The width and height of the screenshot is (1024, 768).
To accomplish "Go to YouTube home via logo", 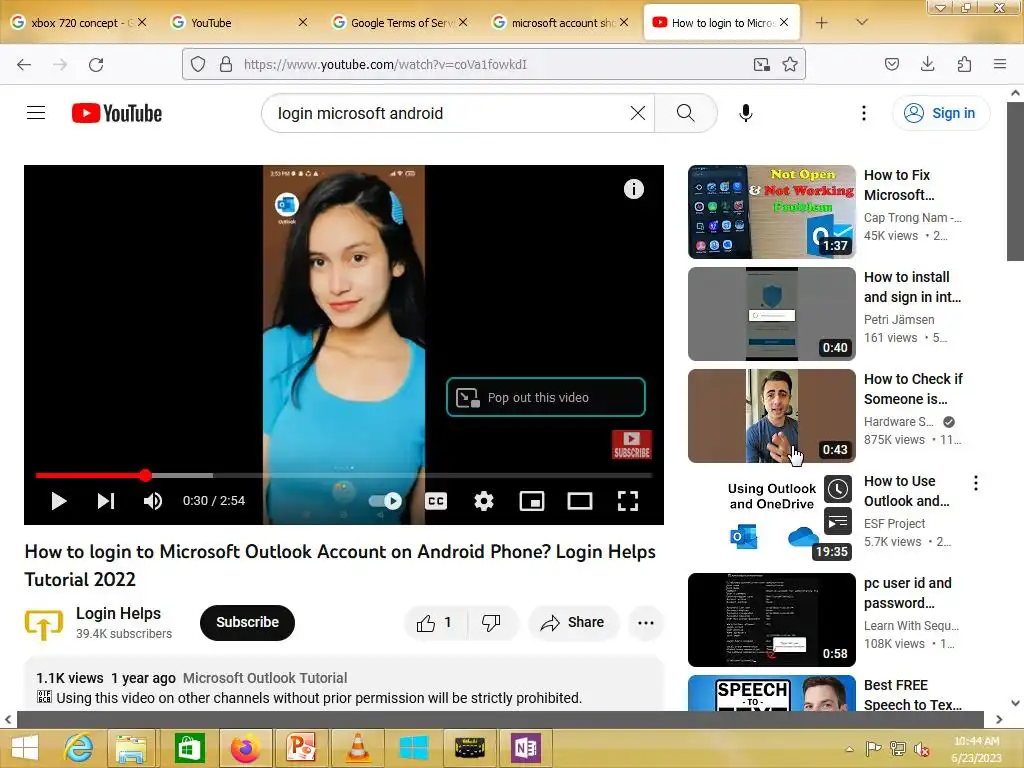I will [117, 113].
